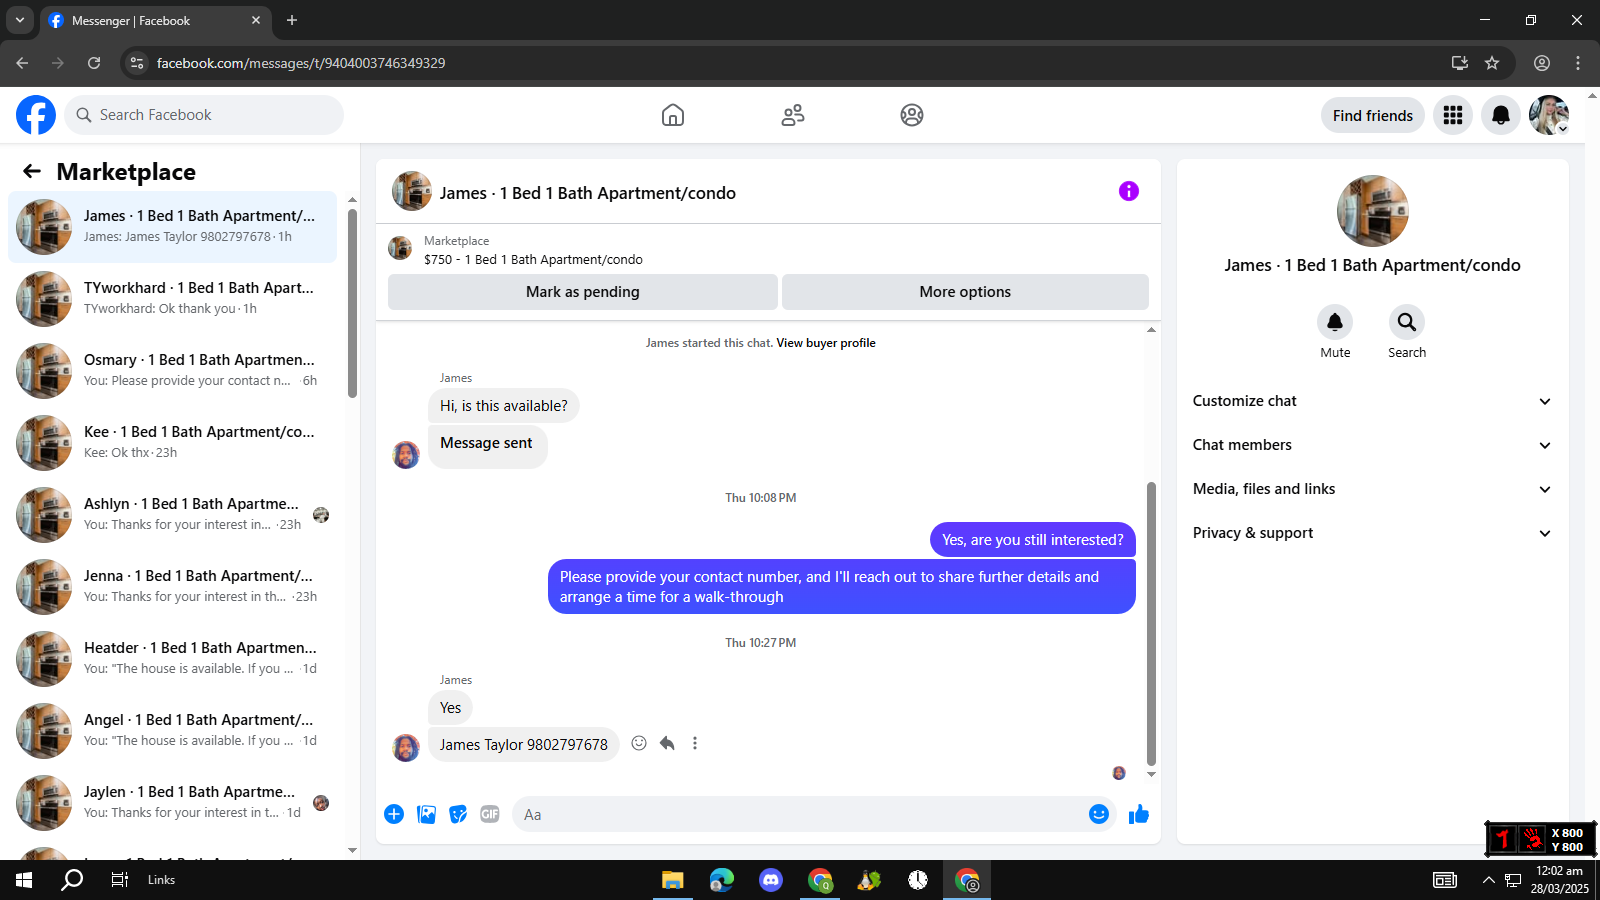Open the Groups icon in top navigation
Screen dimensions: 1600x900
(x=912, y=115)
